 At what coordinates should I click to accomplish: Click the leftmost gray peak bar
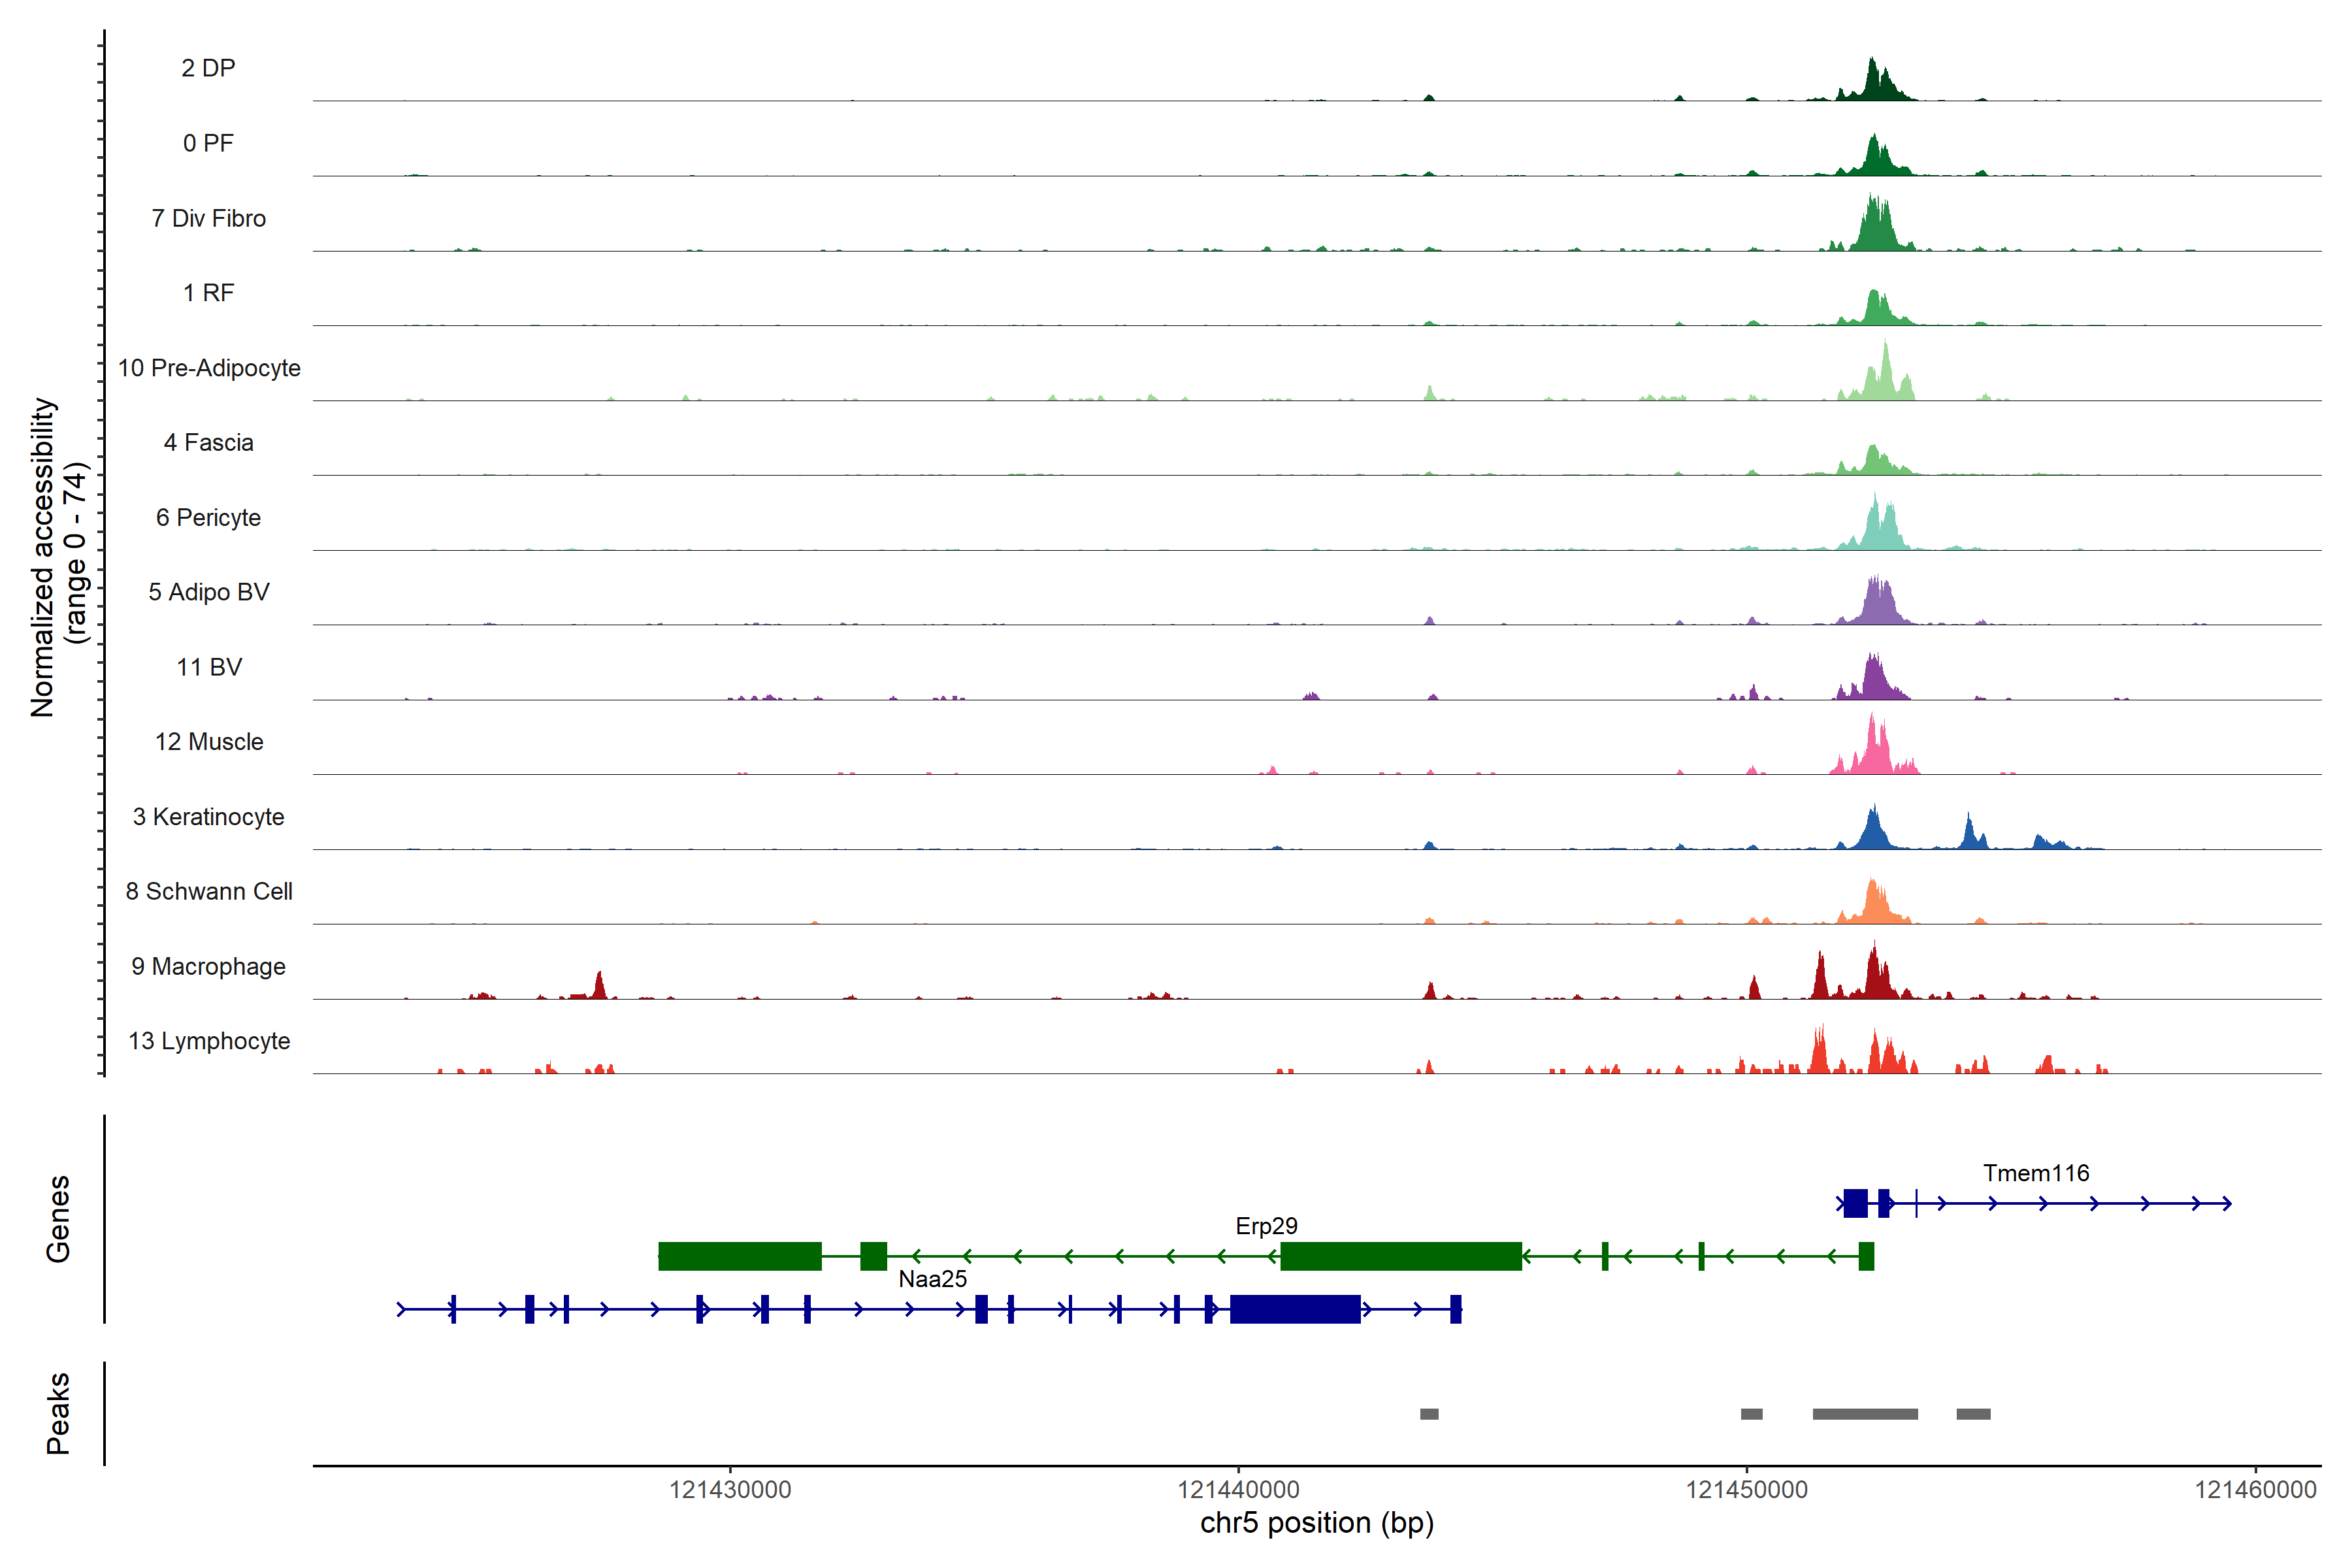[1429, 1414]
